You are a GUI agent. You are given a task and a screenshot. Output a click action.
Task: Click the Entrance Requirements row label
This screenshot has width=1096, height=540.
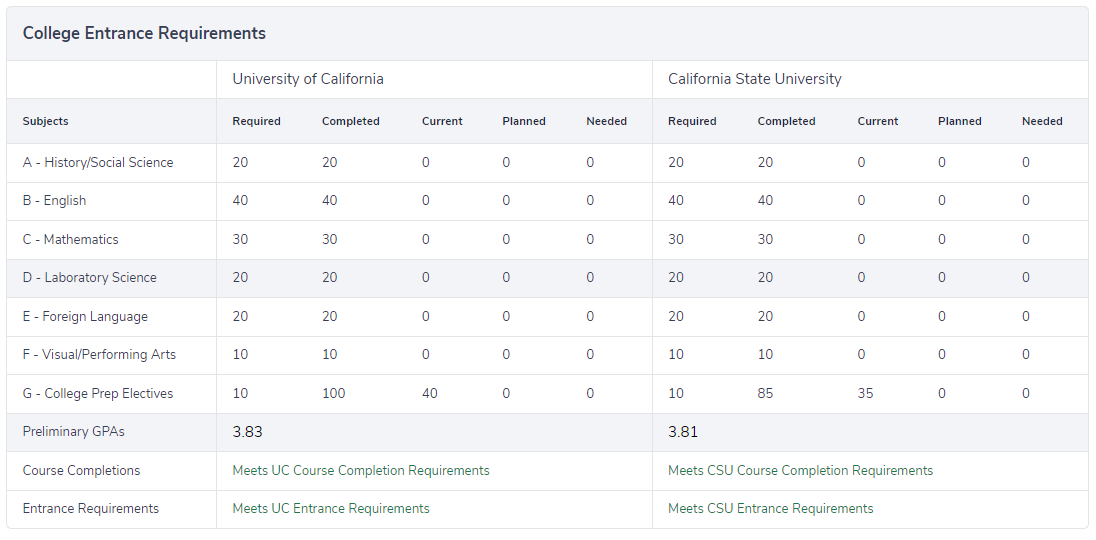click(91, 509)
